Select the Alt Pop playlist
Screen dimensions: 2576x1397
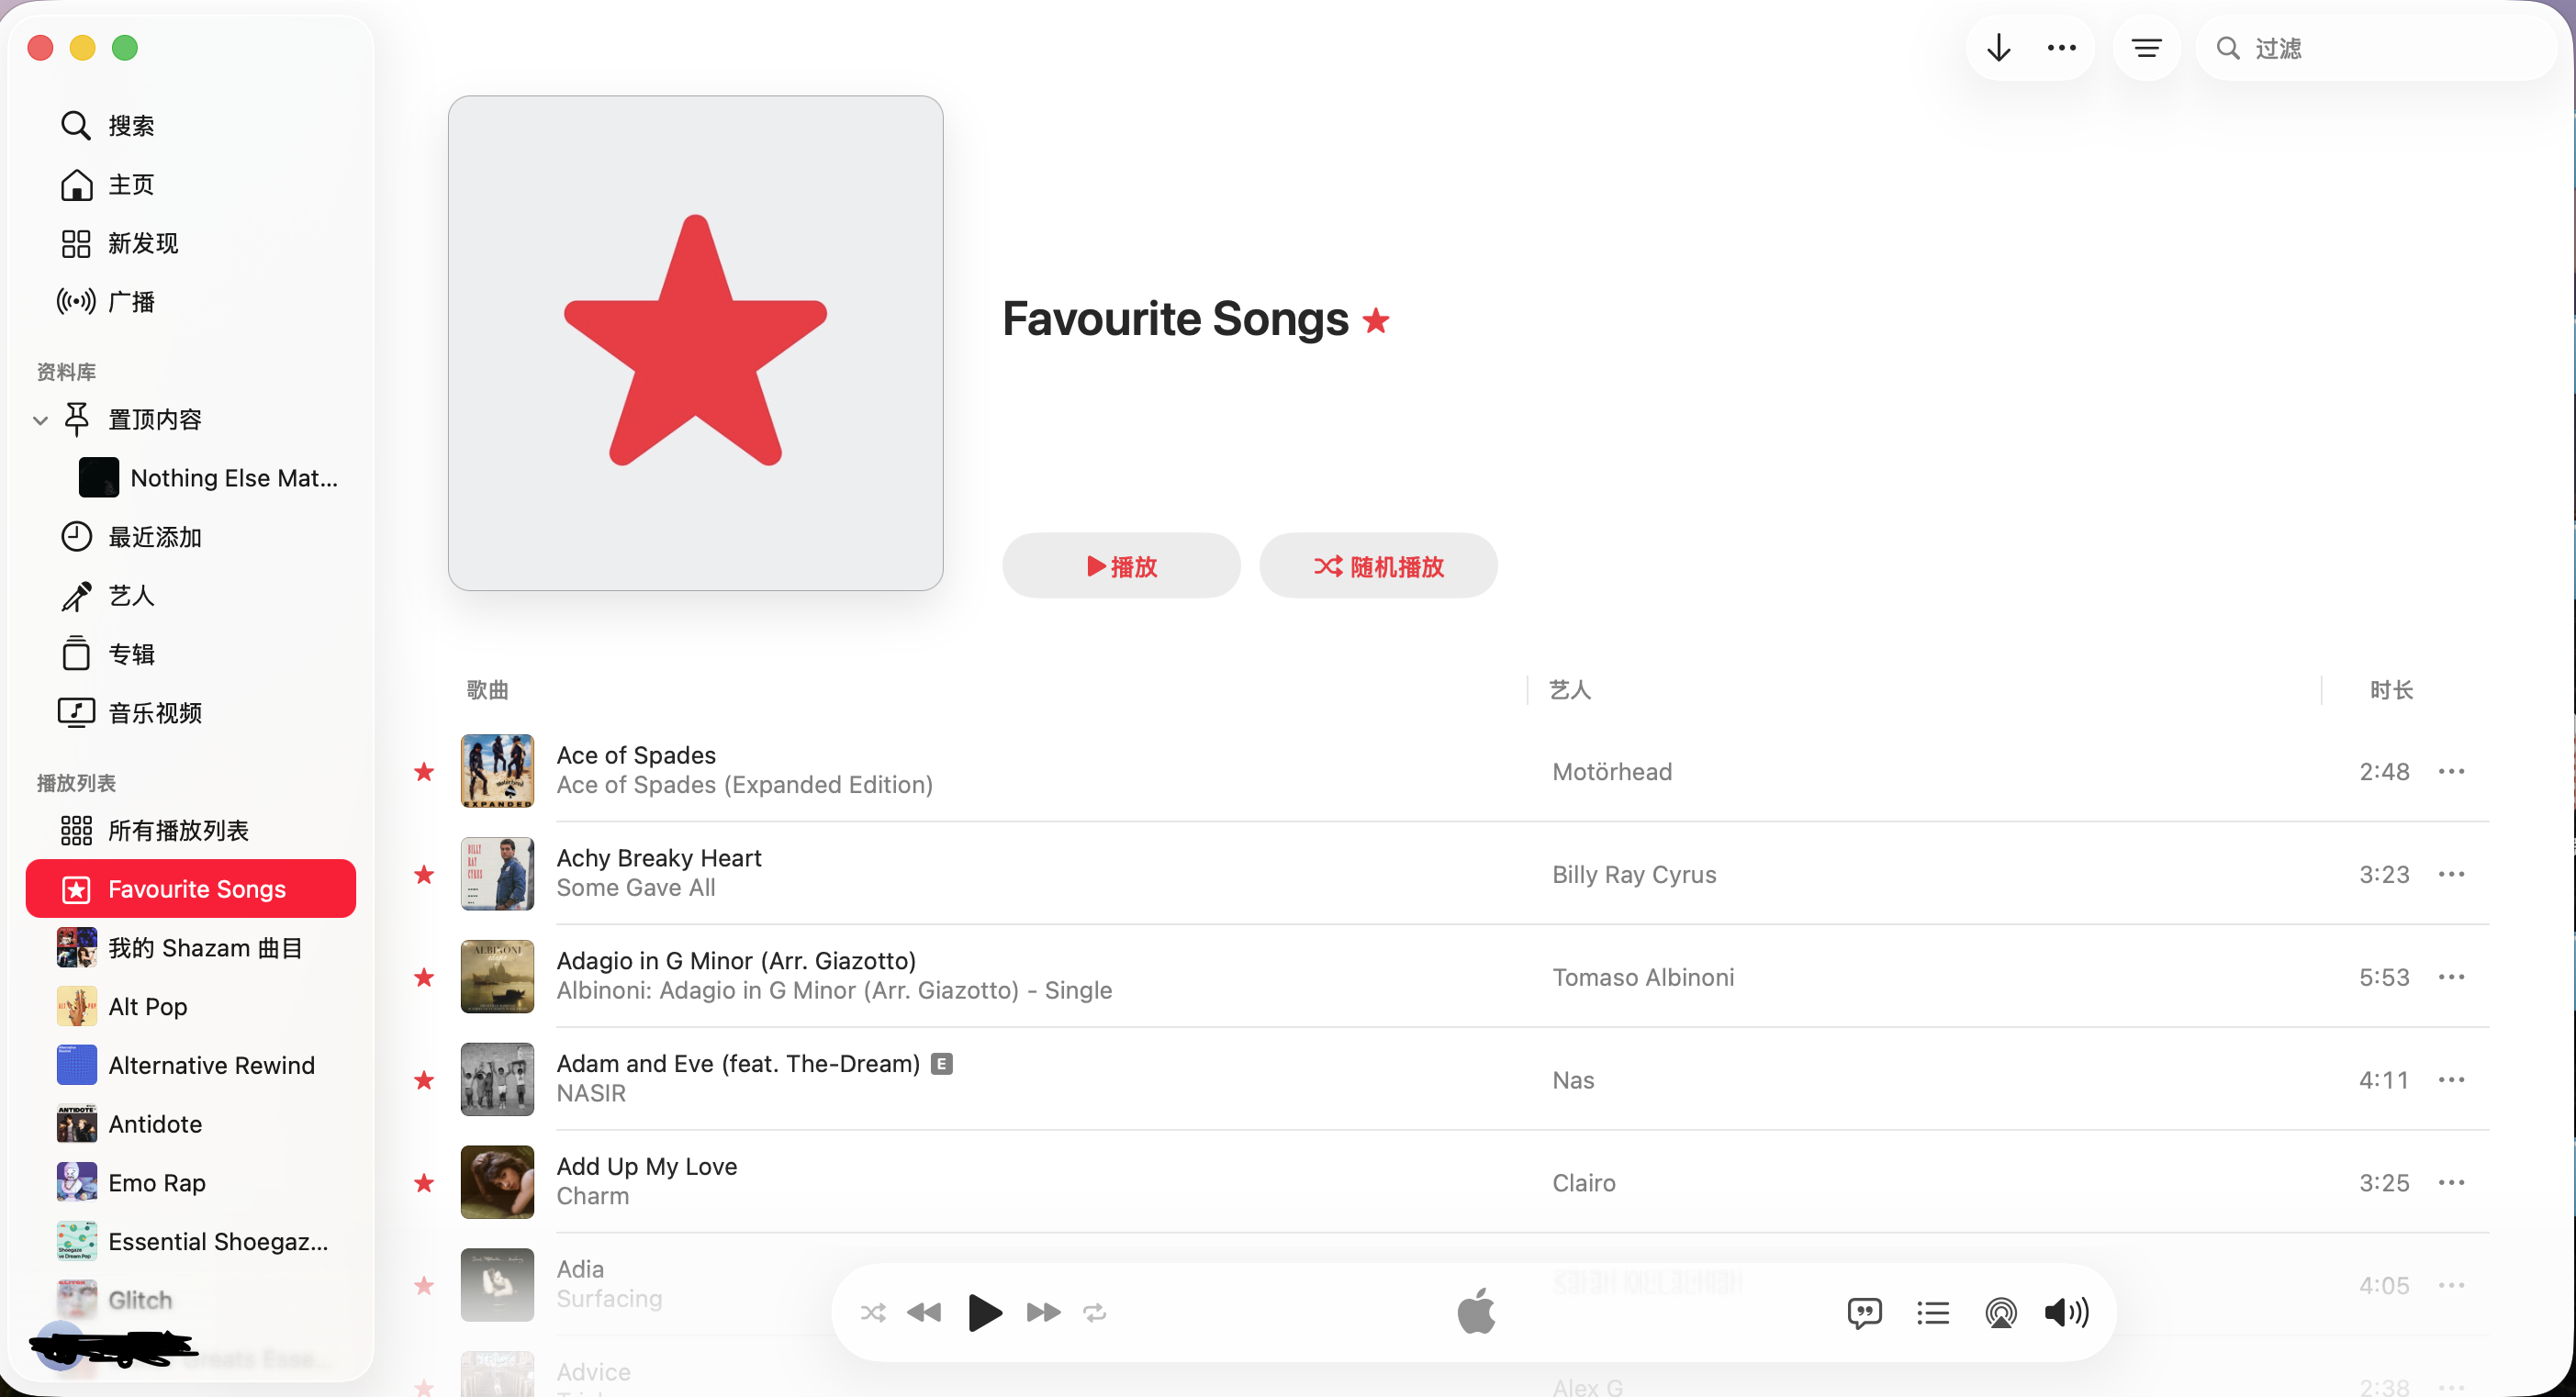point(148,1006)
